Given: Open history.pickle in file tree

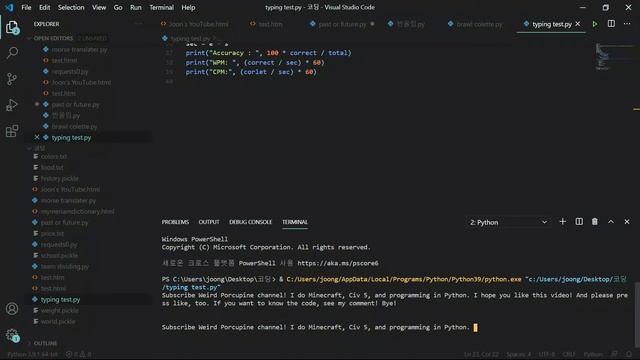Looking at the screenshot, I should coord(60,178).
